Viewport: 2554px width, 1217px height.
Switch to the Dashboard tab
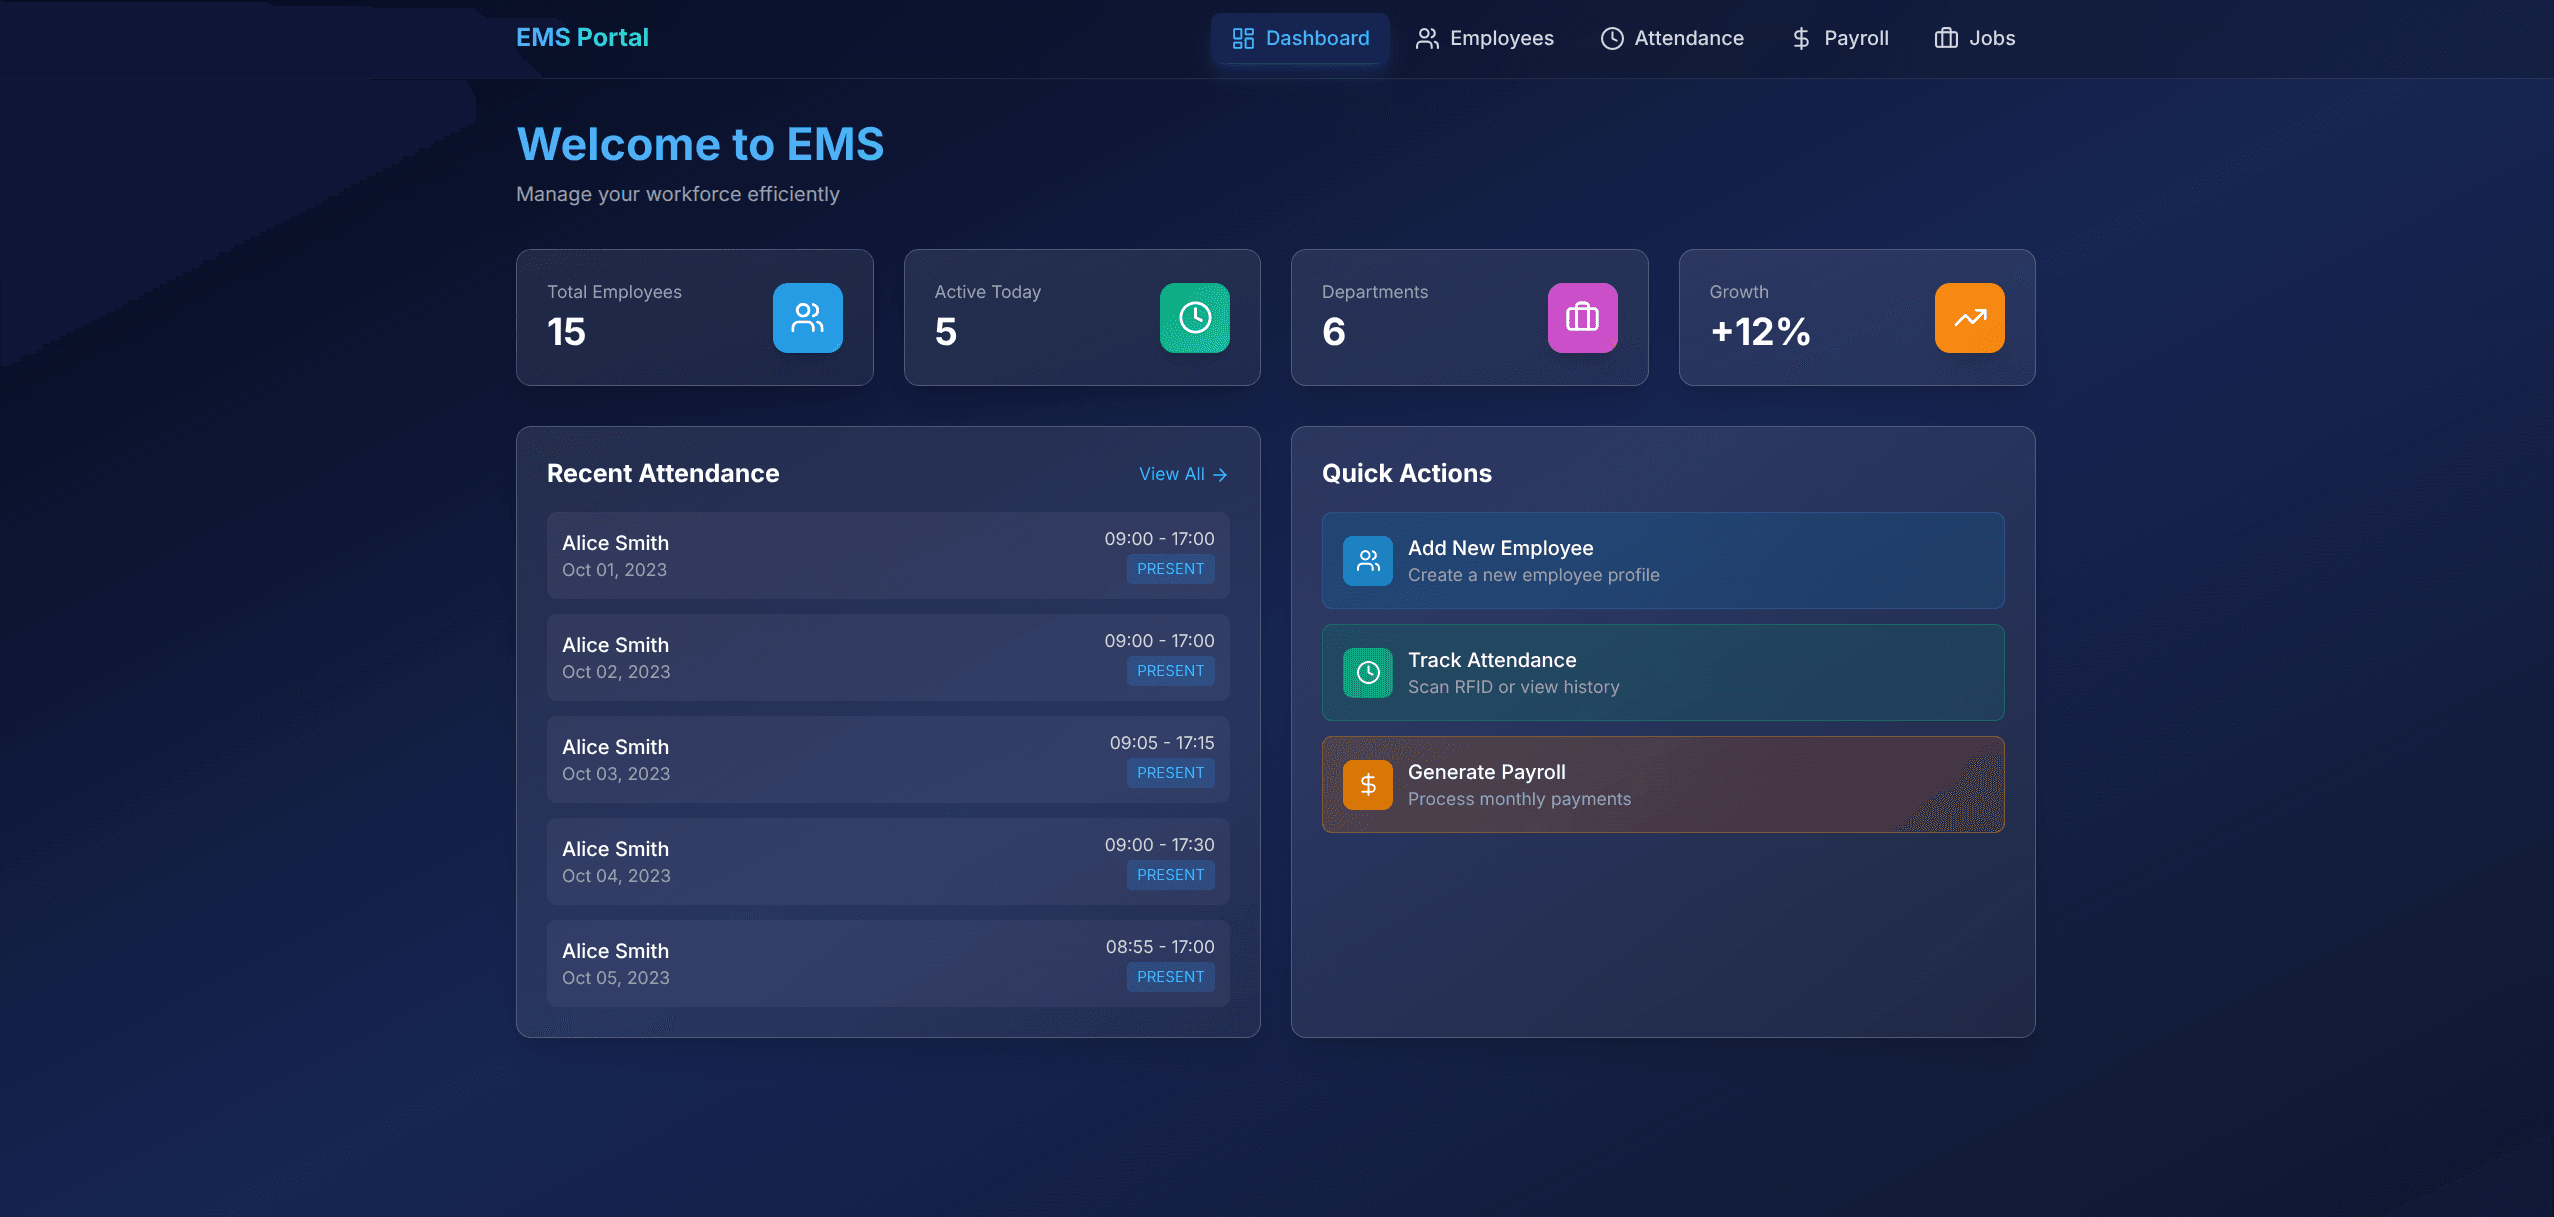pyautogui.click(x=1300, y=38)
